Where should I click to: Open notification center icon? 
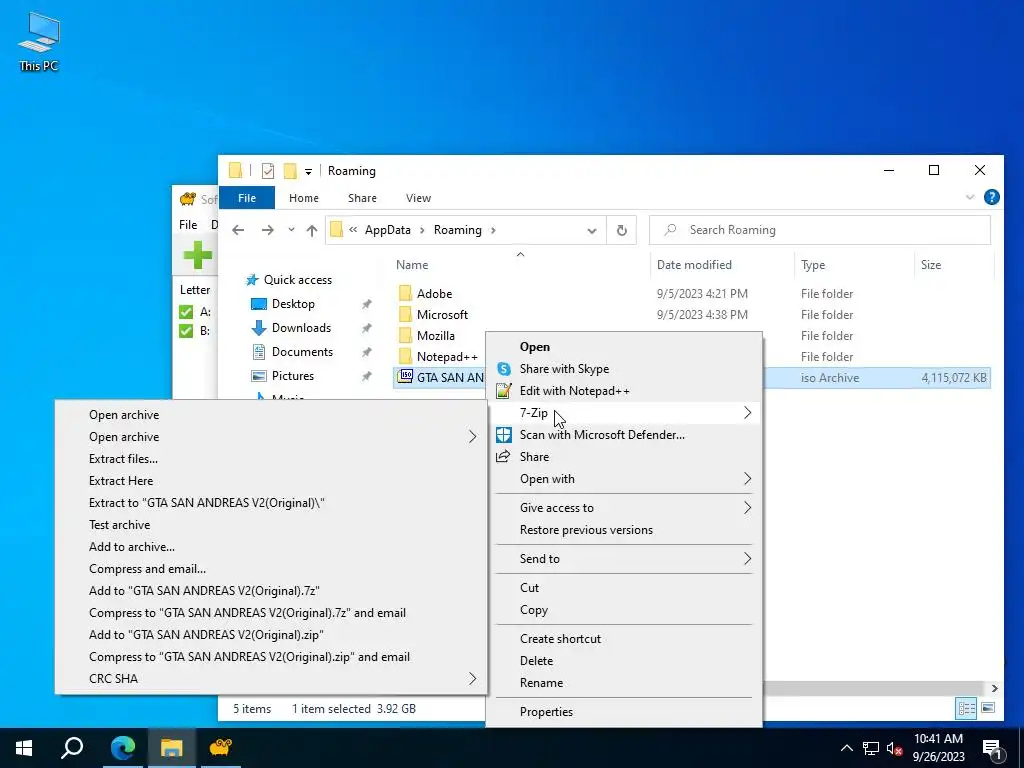point(992,748)
